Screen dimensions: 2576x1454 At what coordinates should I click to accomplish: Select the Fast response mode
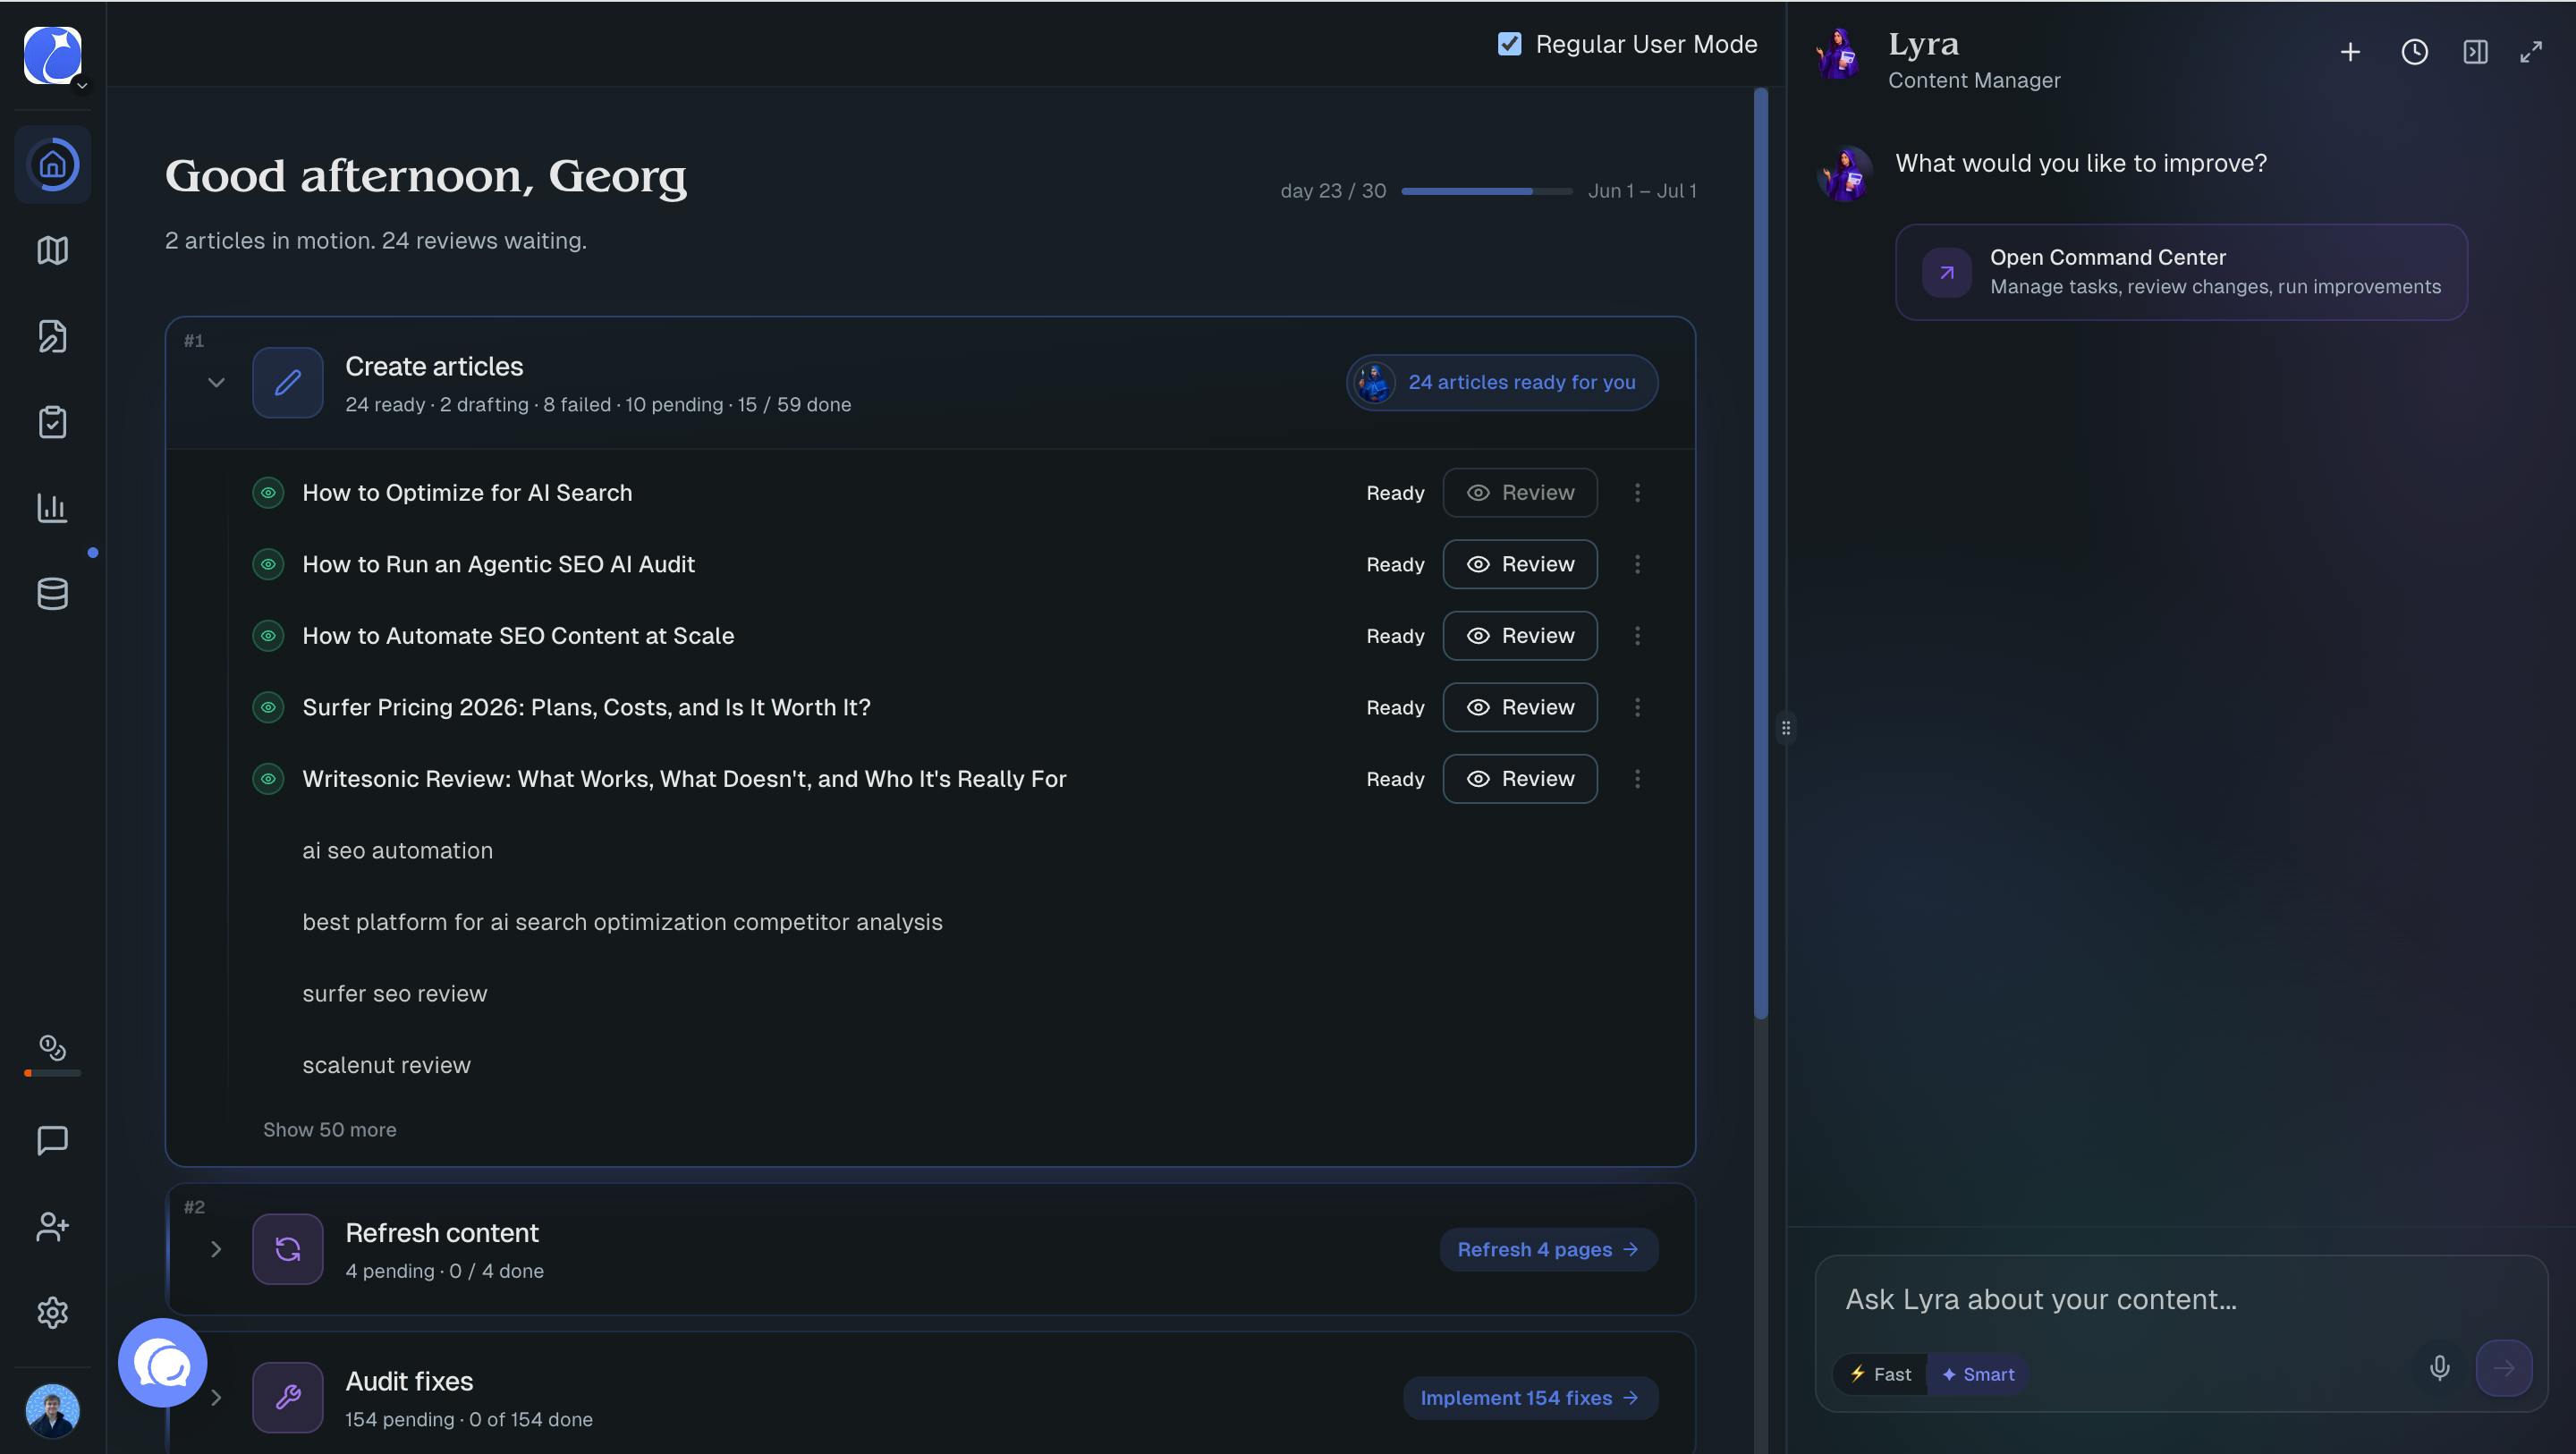1880,1374
